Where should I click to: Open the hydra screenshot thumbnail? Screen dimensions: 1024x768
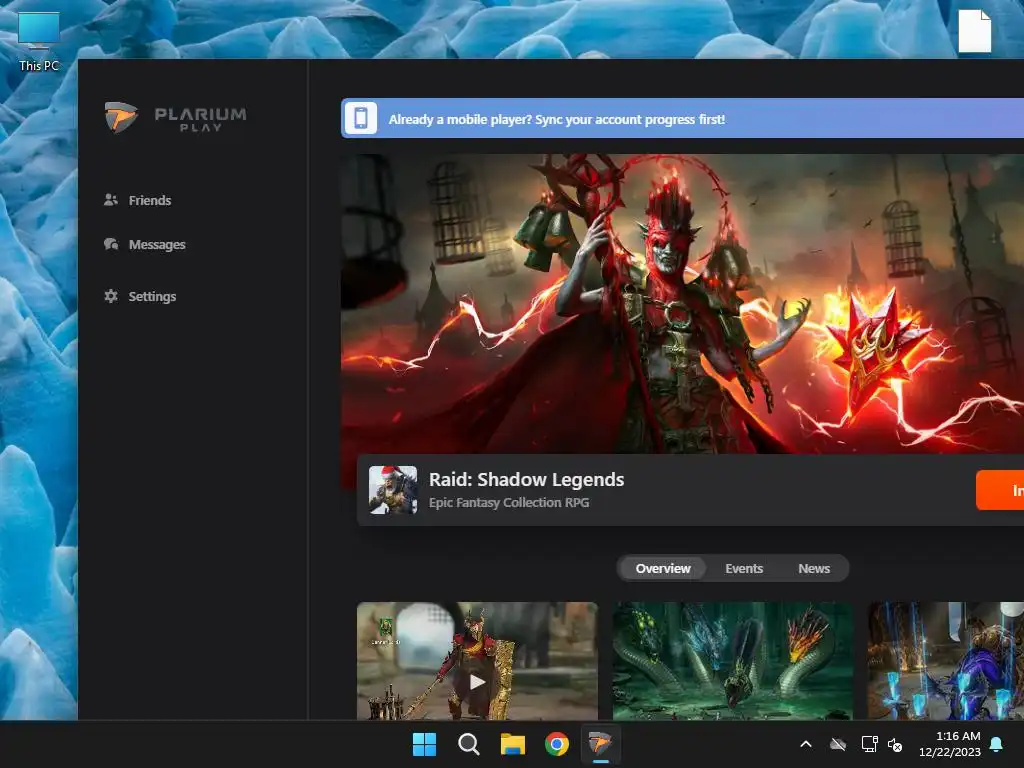733,661
